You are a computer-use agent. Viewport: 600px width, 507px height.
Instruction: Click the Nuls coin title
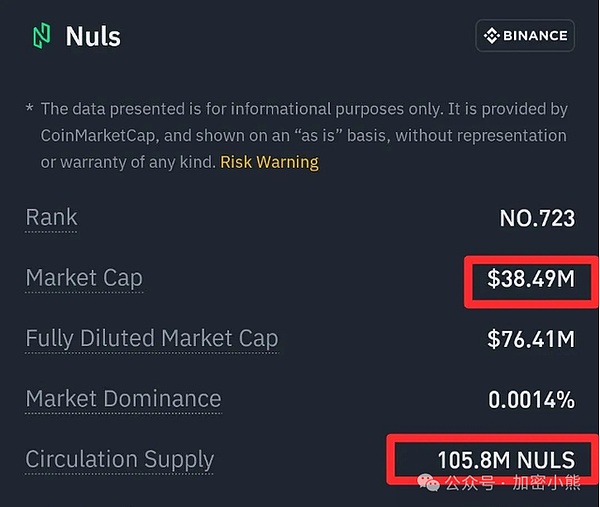coord(93,37)
